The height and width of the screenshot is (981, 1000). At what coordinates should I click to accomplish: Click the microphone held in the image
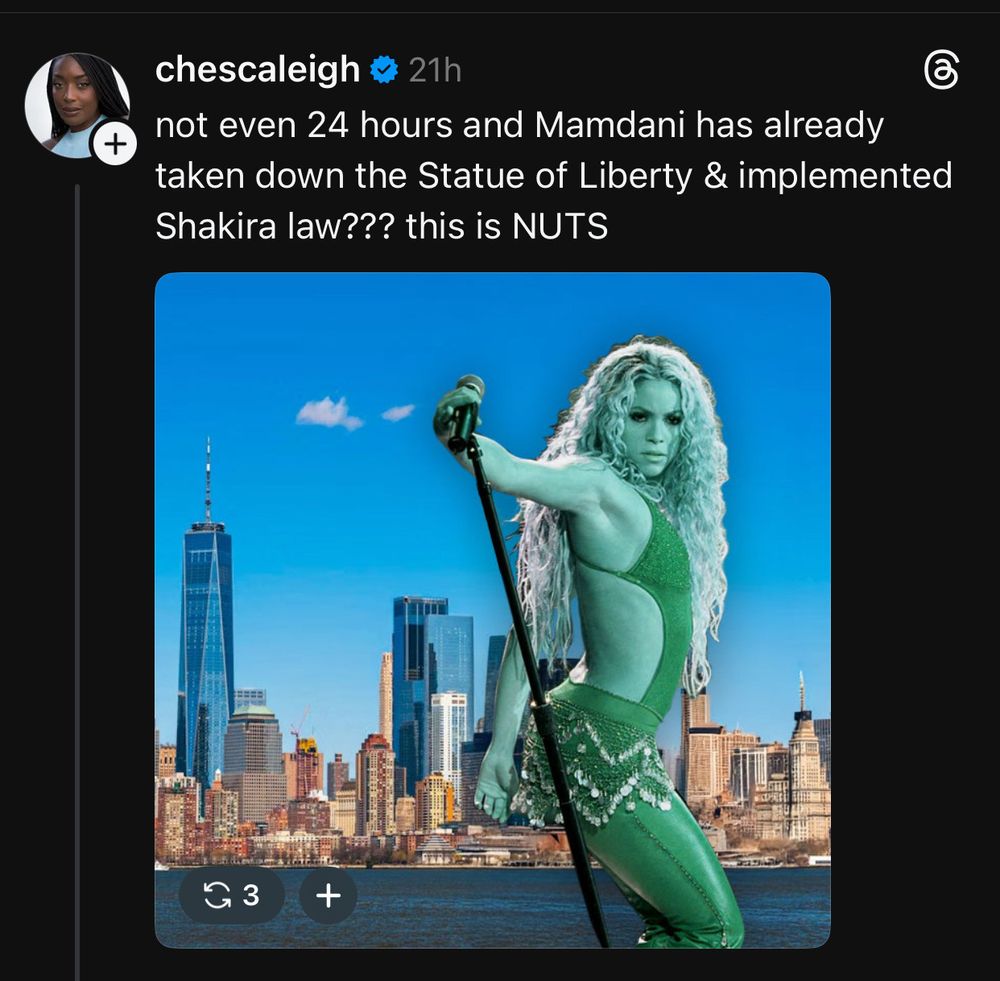(464, 411)
